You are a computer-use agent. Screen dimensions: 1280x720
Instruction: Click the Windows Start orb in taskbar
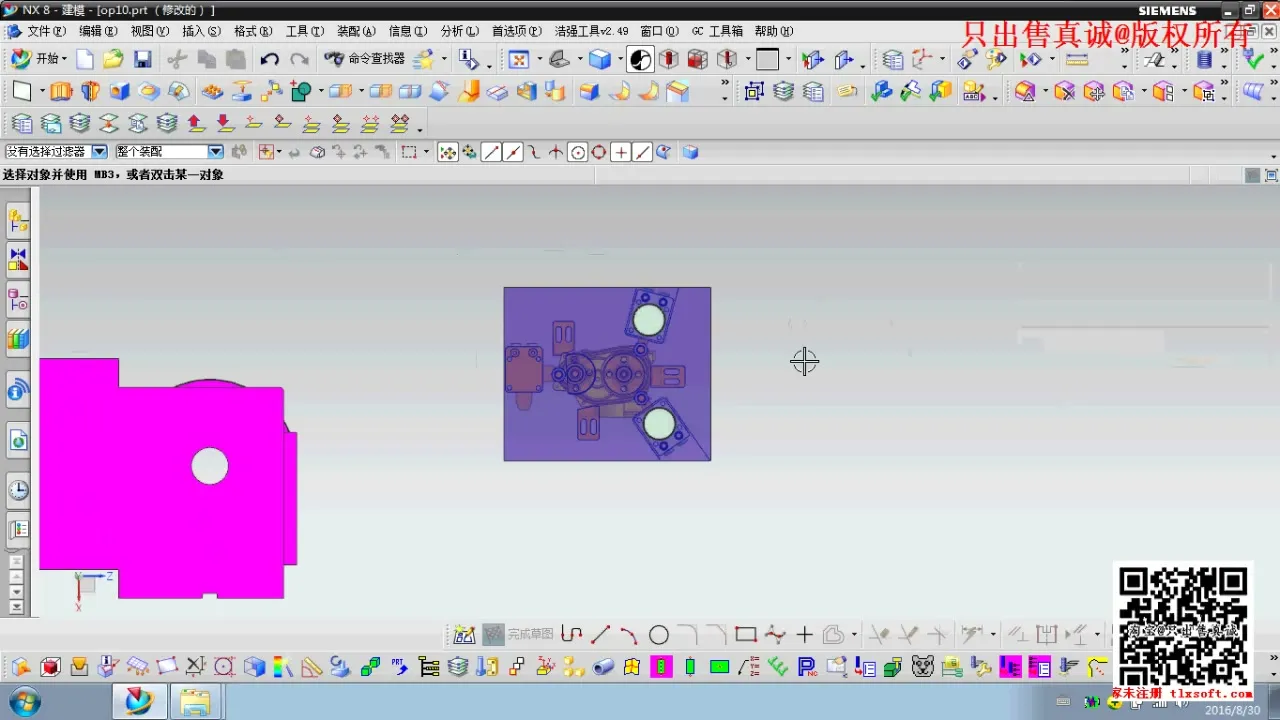tap(23, 700)
